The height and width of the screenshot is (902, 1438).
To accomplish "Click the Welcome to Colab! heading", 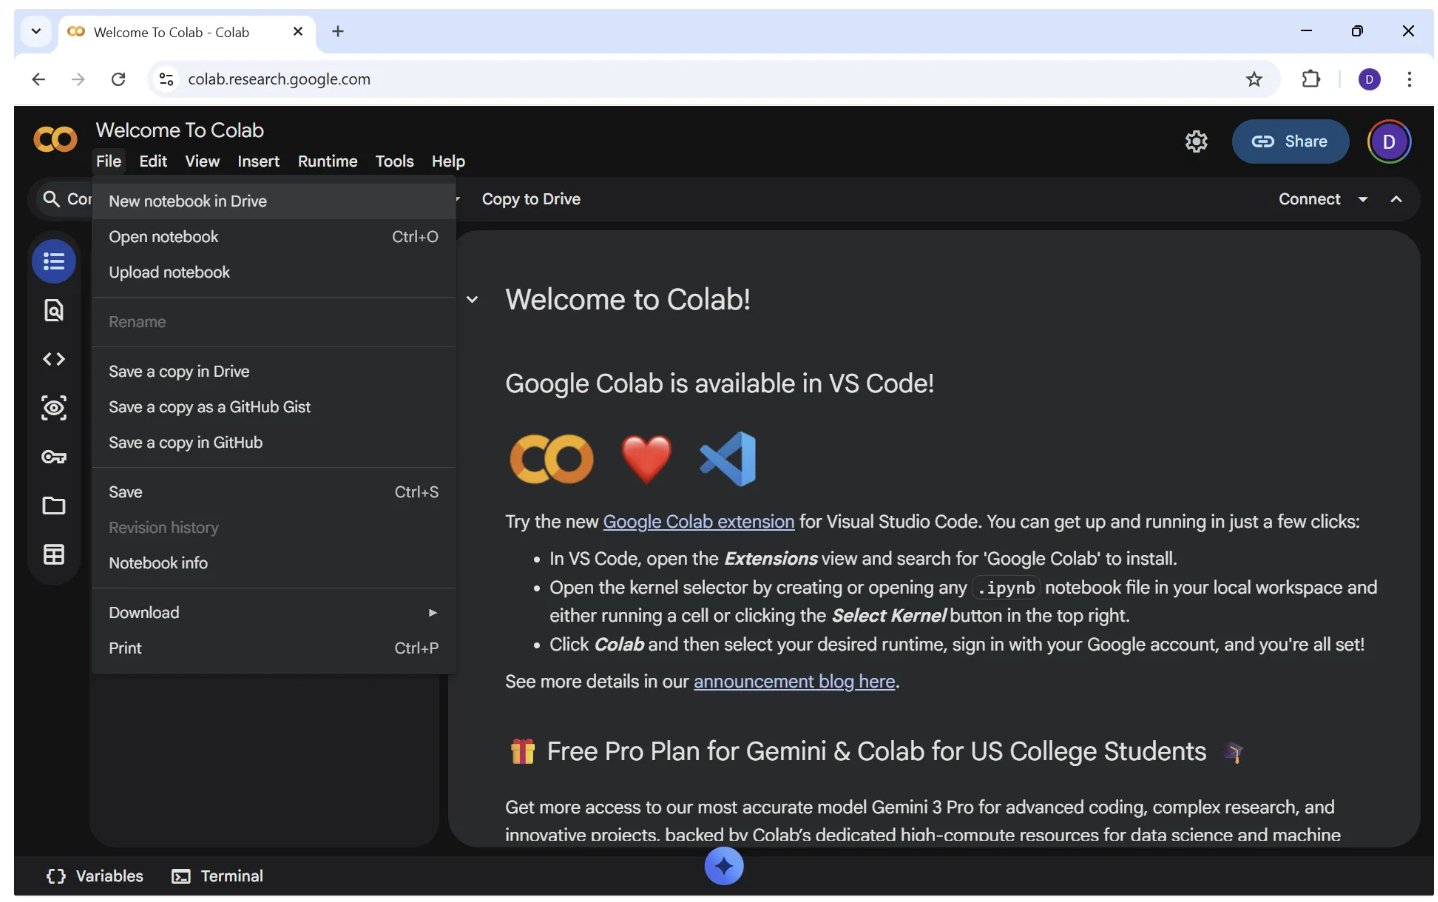I will tap(628, 299).
